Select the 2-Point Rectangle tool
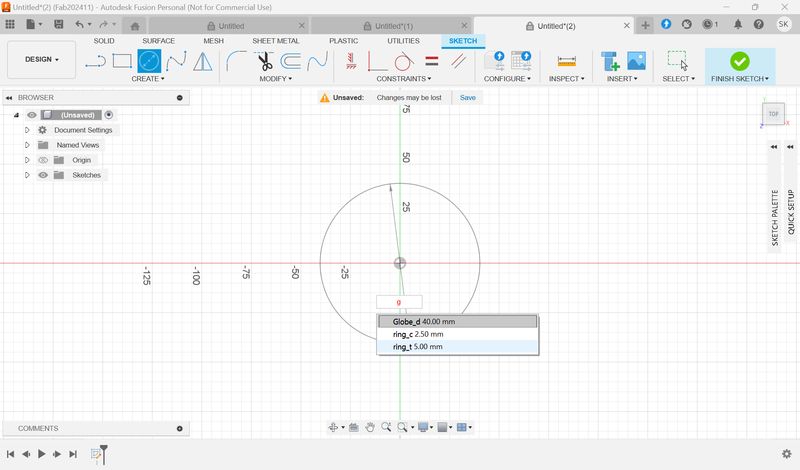 pyautogui.click(x=122, y=61)
